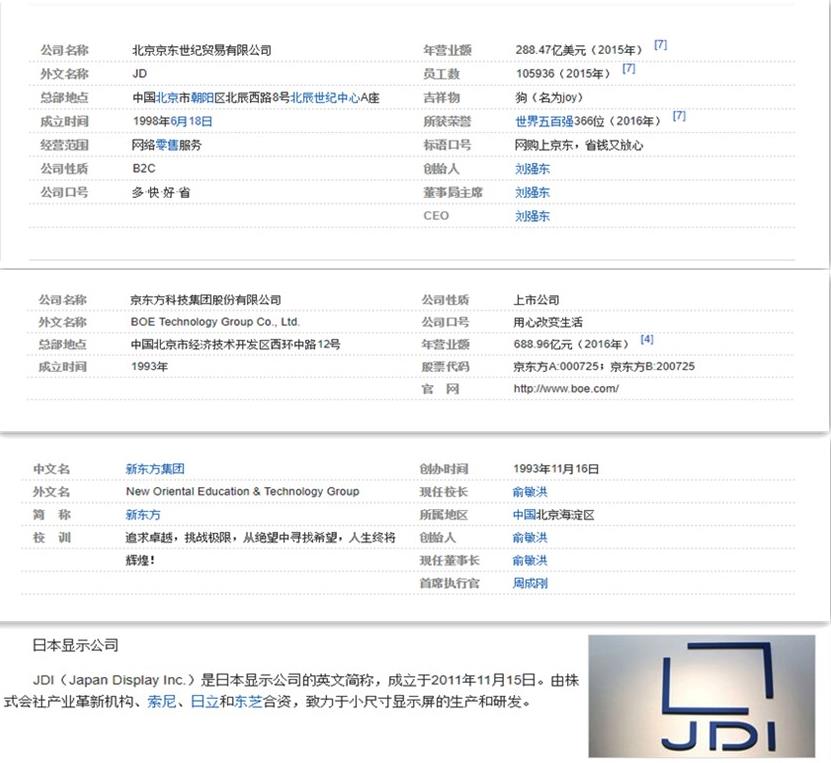Click the 总部地点 label in the JD table
The image size is (831, 763).
[x=64, y=97]
